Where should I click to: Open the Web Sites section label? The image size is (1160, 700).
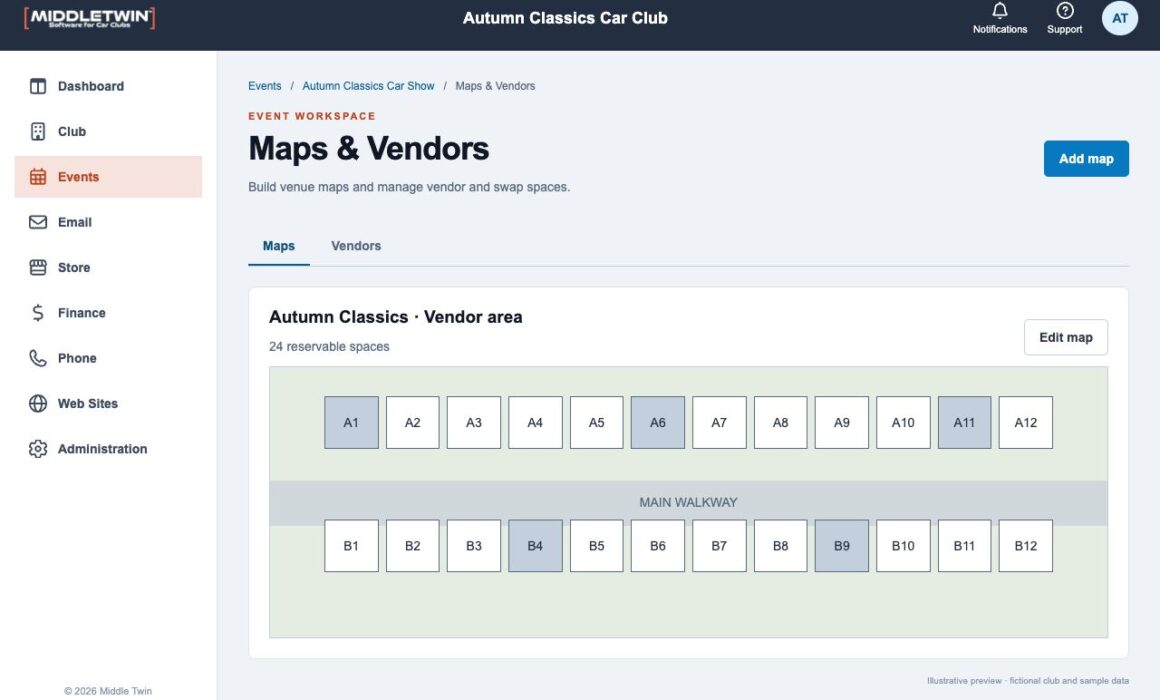(x=88, y=403)
